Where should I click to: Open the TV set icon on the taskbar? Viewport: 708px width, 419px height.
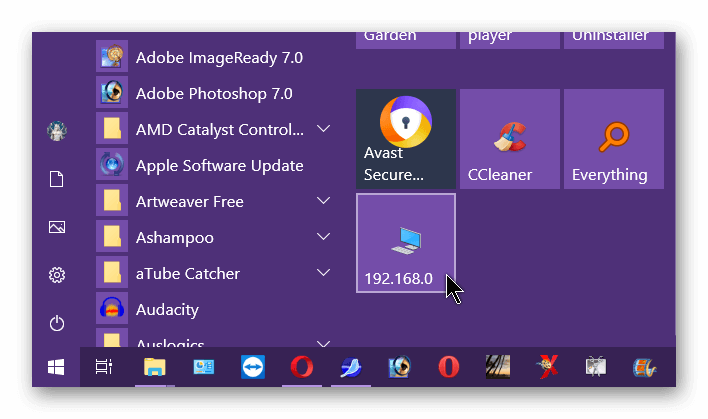pyautogui.click(x=596, y=367)
